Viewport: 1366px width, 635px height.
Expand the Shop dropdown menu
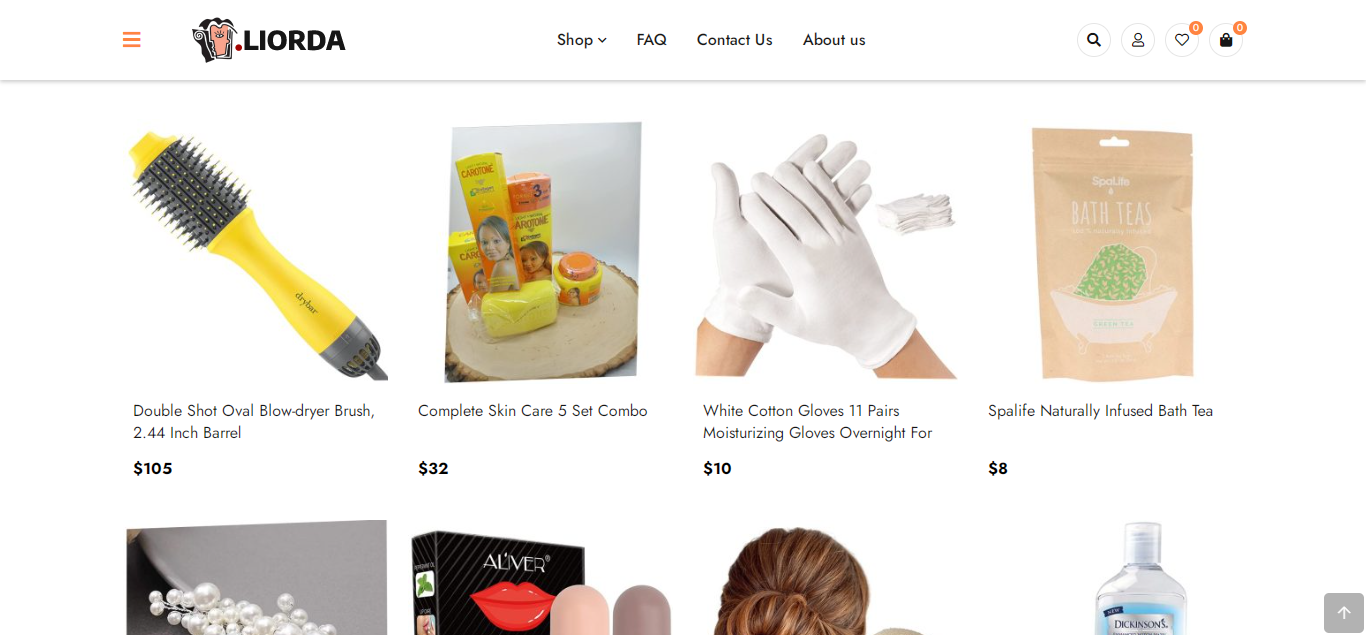click(x=581, y=40)
